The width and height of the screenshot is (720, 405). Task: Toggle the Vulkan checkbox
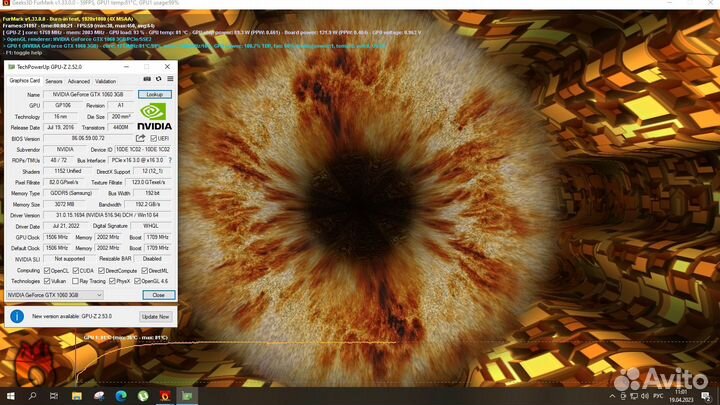[x=47, y=281]
